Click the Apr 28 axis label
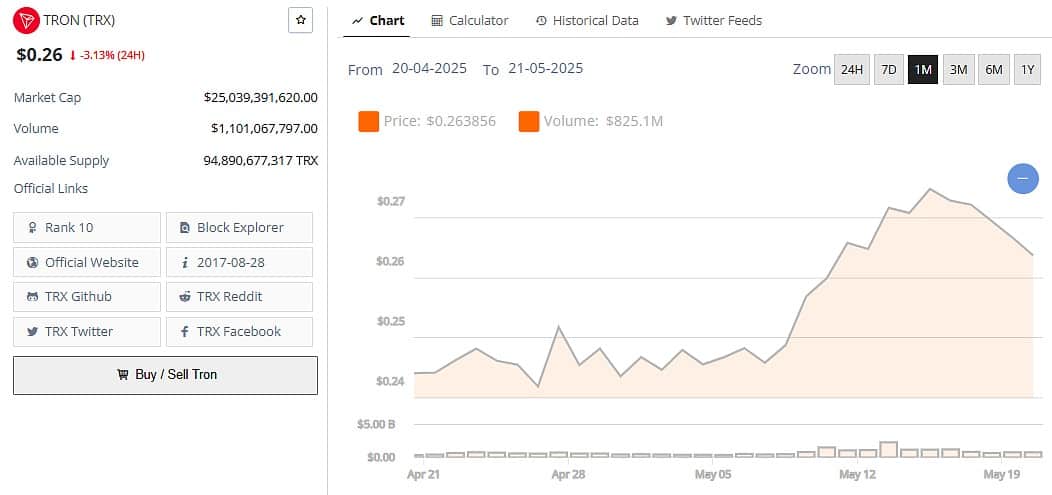The height and width of the screenshot is (495, 1052). pos(568,475)
